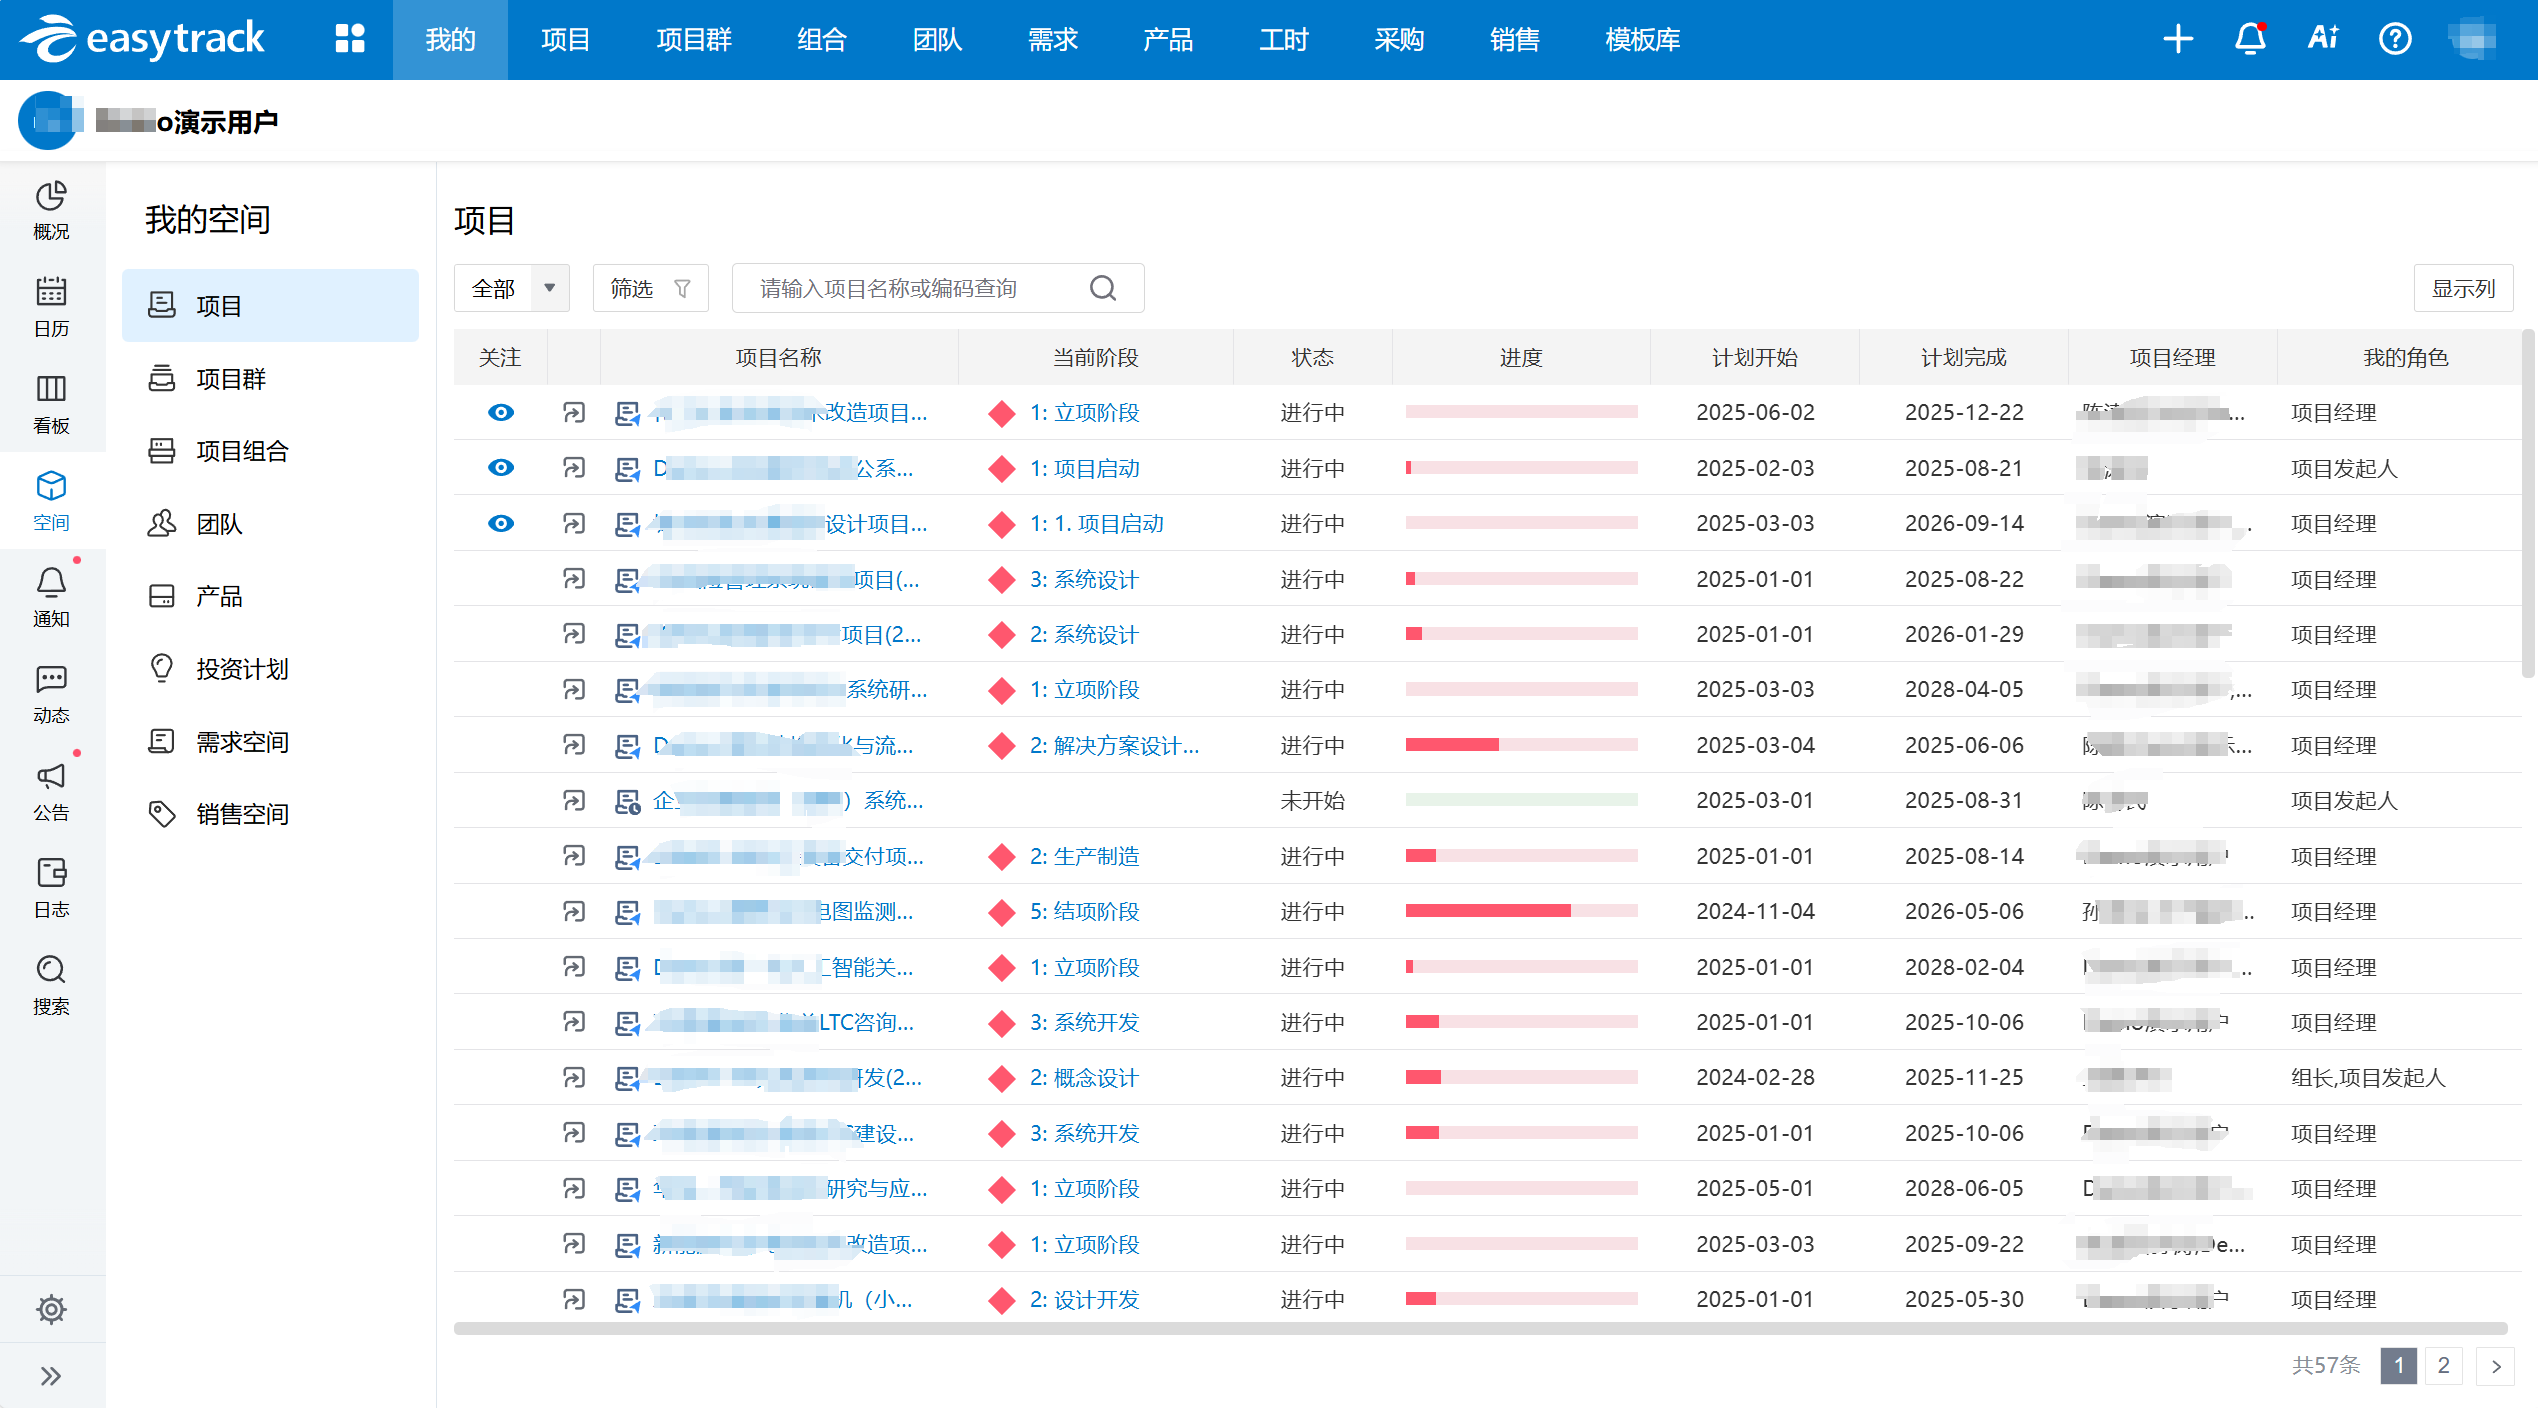The width and height of the screenshot is (2538, 1408).
Task: Open the AI assistant icon
Action: tap(2322, 39)
